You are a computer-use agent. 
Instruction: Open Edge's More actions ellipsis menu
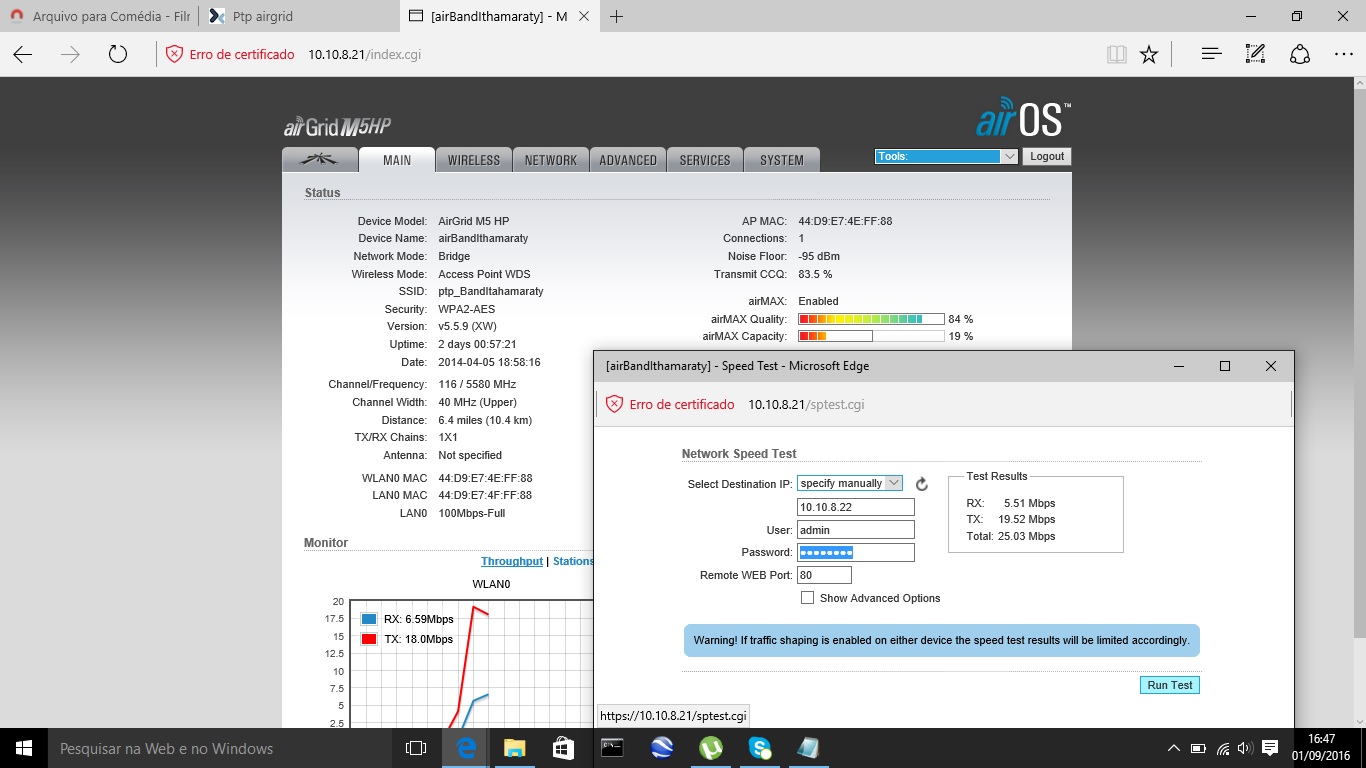(1344, 54)
